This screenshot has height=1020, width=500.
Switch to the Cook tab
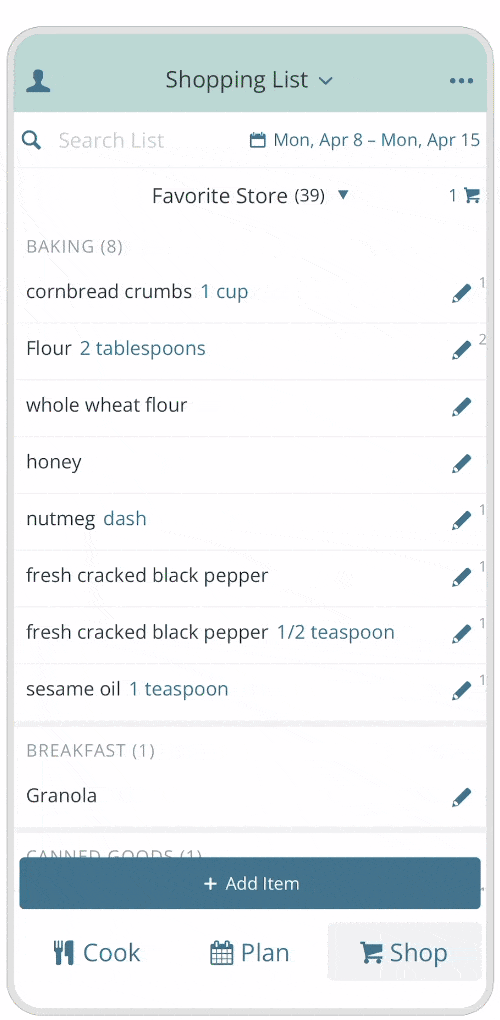click(96, 953)
